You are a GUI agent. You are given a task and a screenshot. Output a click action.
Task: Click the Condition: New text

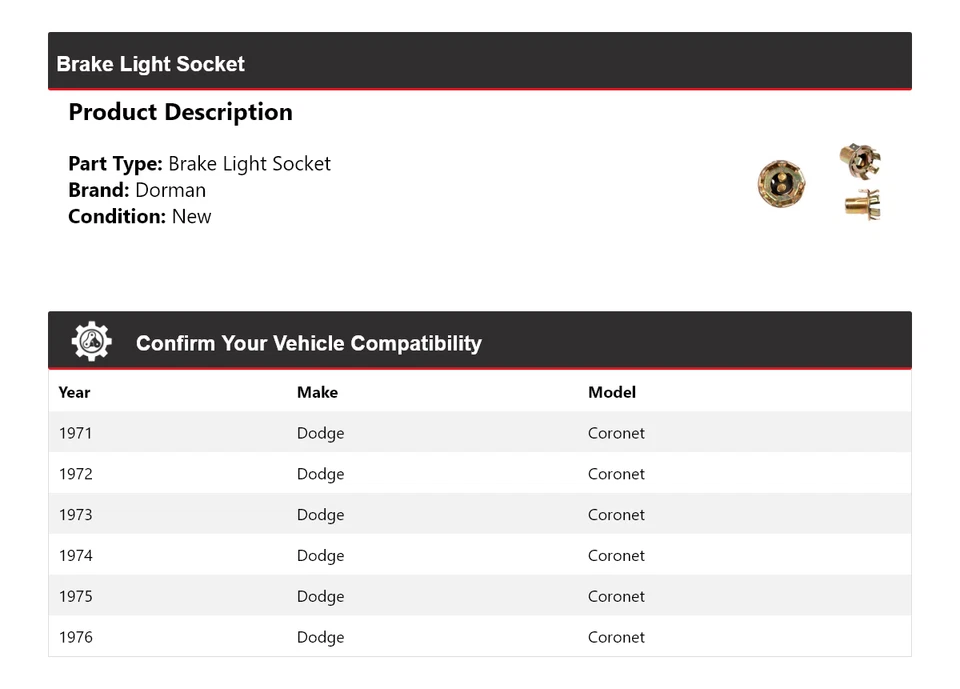coord(140,216)
